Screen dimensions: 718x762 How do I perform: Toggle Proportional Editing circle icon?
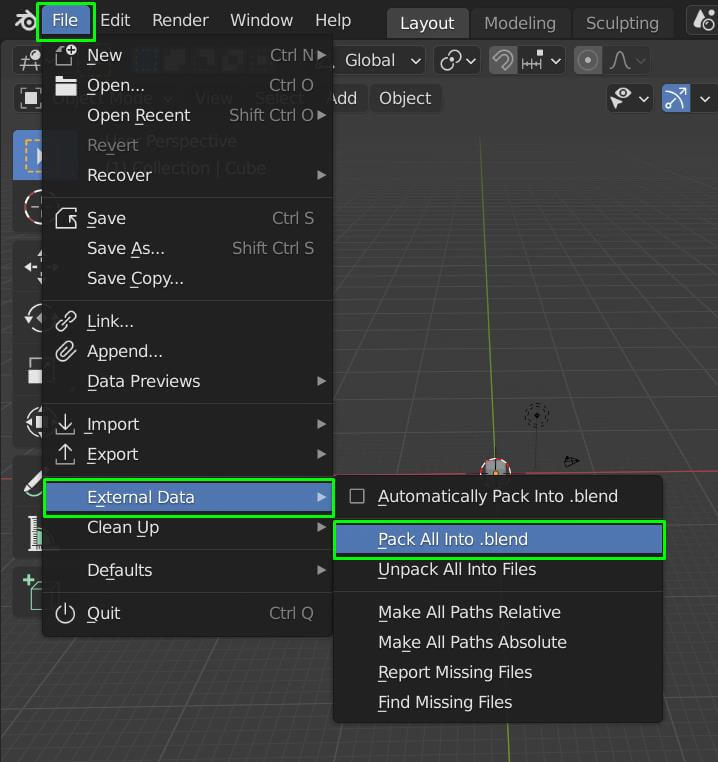[x=588, y=60]
